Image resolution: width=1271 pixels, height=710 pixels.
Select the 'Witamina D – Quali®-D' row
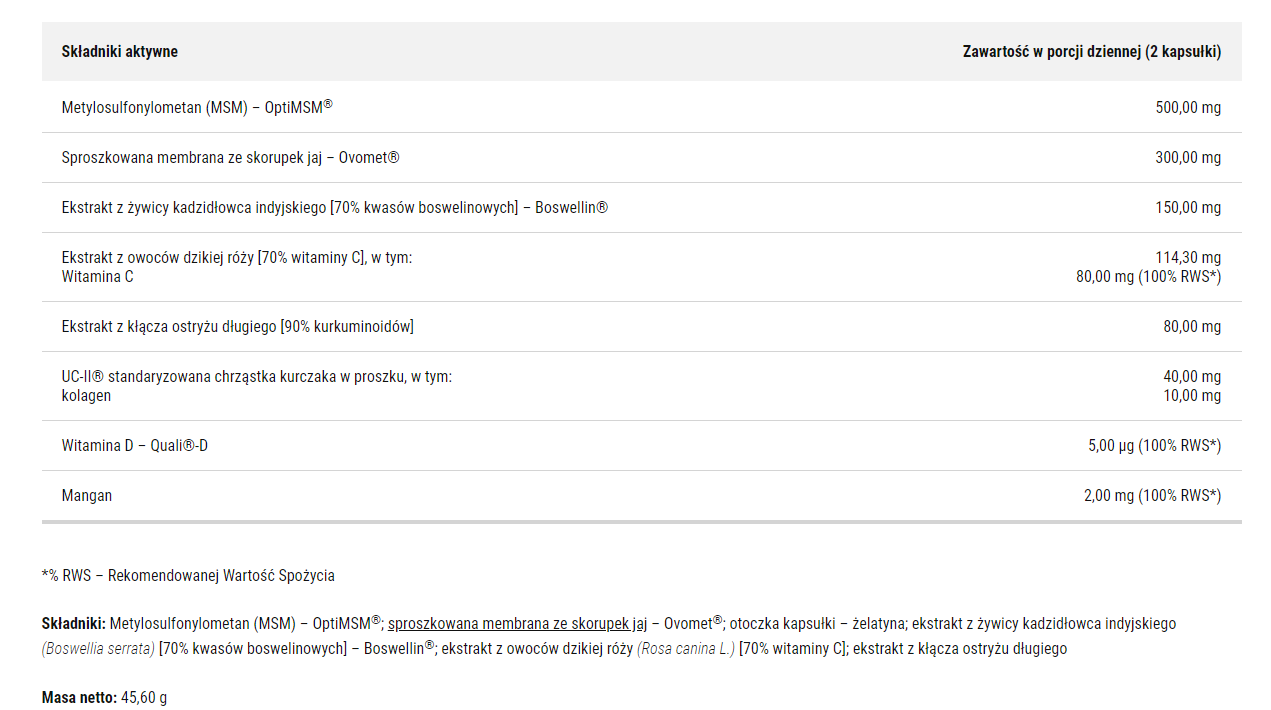click(641, 446)
